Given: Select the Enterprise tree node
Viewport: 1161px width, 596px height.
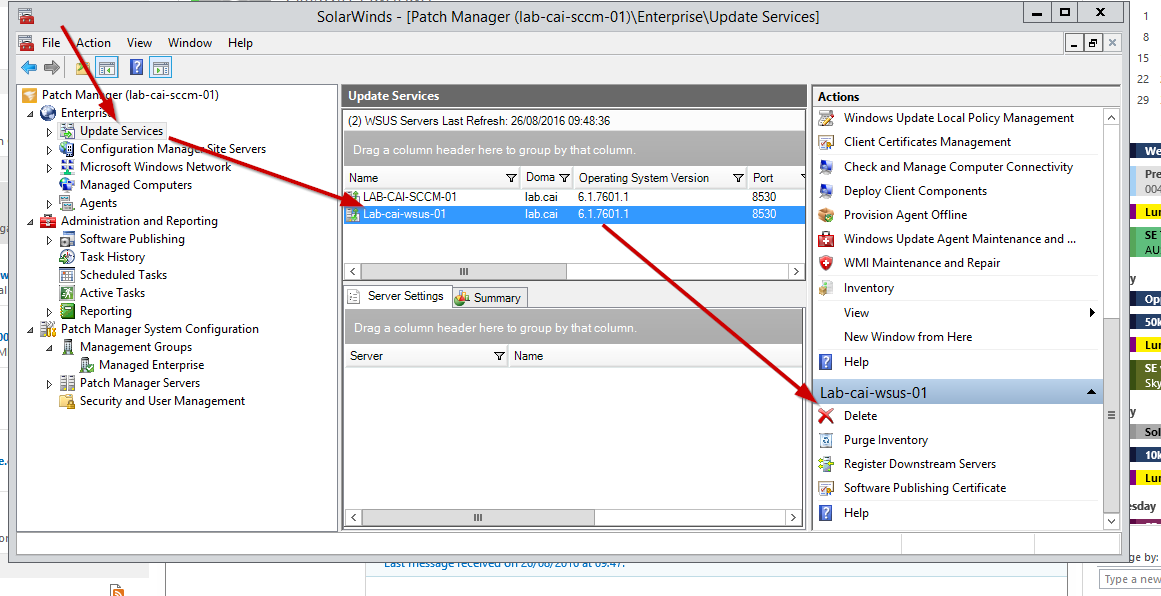Looking at the screenshot, I should click(x=87, y=113).
